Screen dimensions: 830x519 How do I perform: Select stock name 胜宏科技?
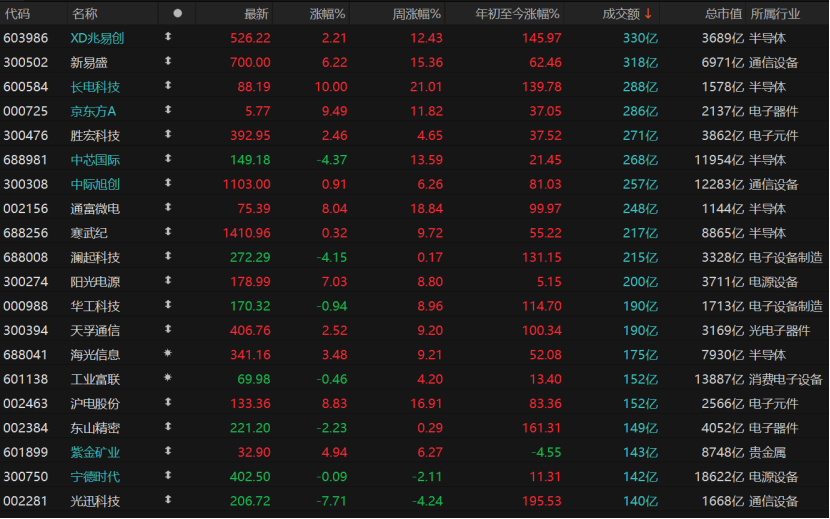pyautogui.click(x=95, y=136)
